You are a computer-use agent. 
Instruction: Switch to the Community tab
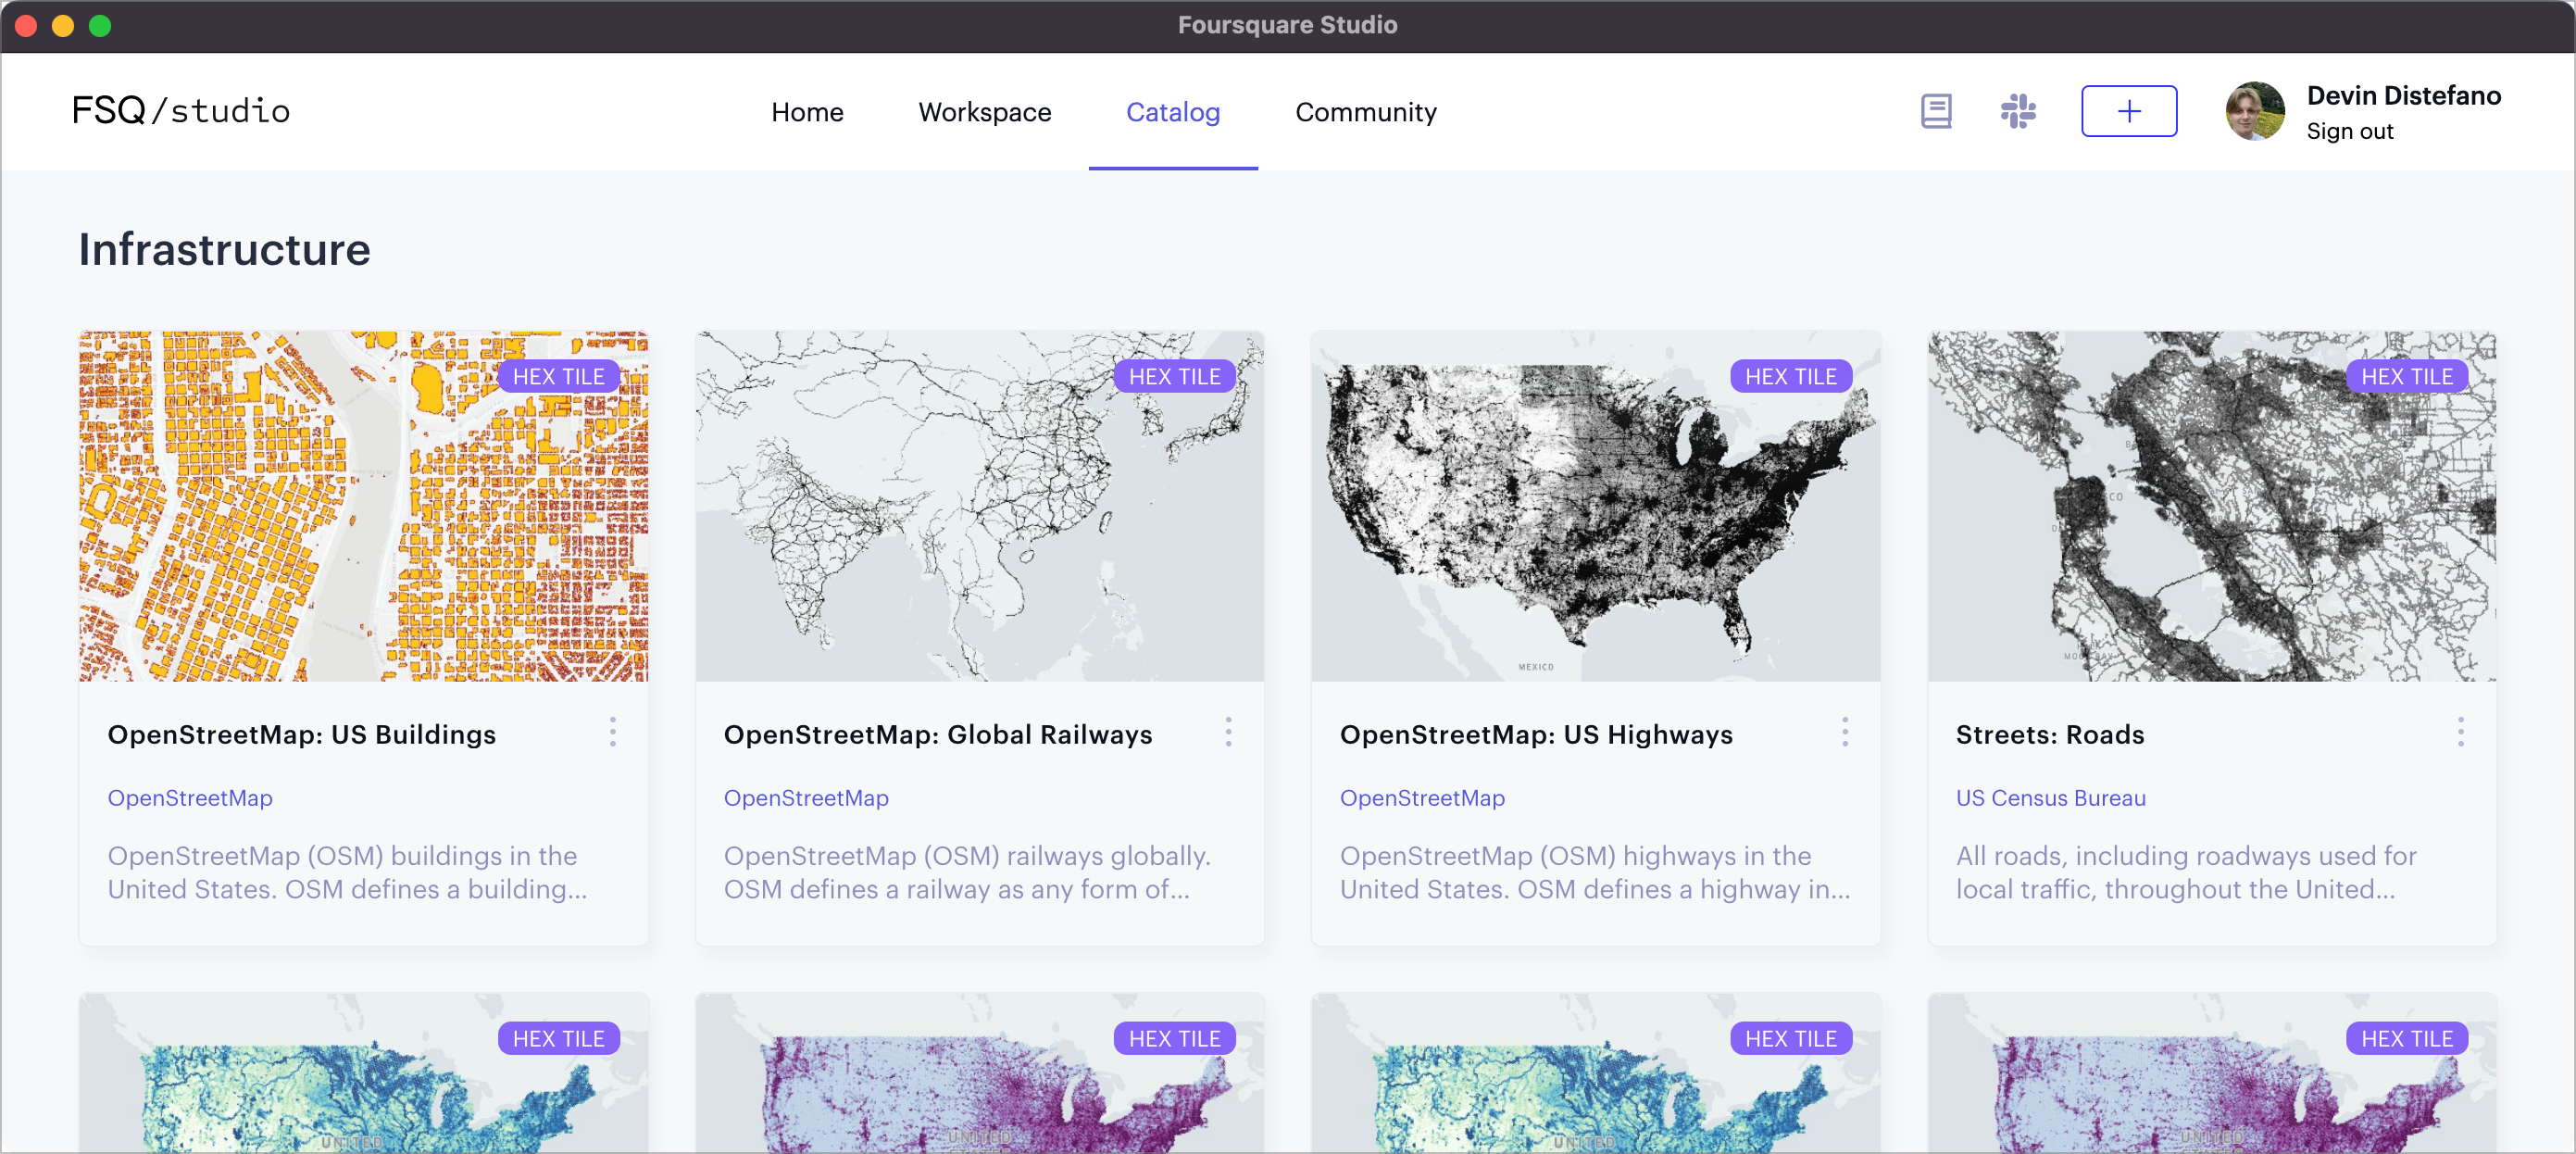pyautogui.click(x=1365, y=110)
